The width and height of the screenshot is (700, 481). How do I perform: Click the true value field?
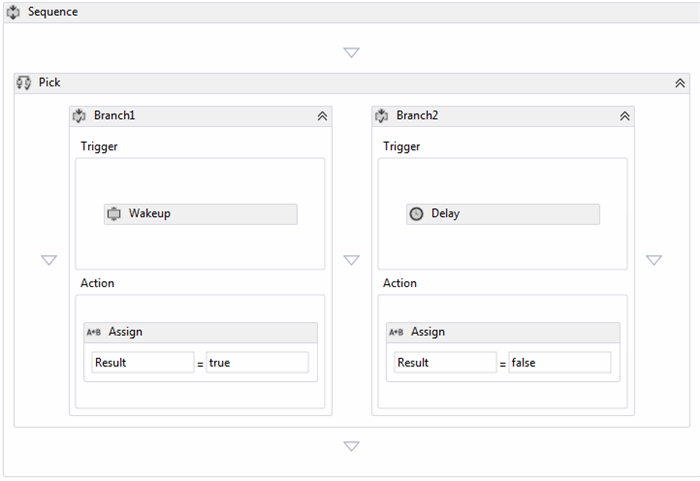point(257,363)
